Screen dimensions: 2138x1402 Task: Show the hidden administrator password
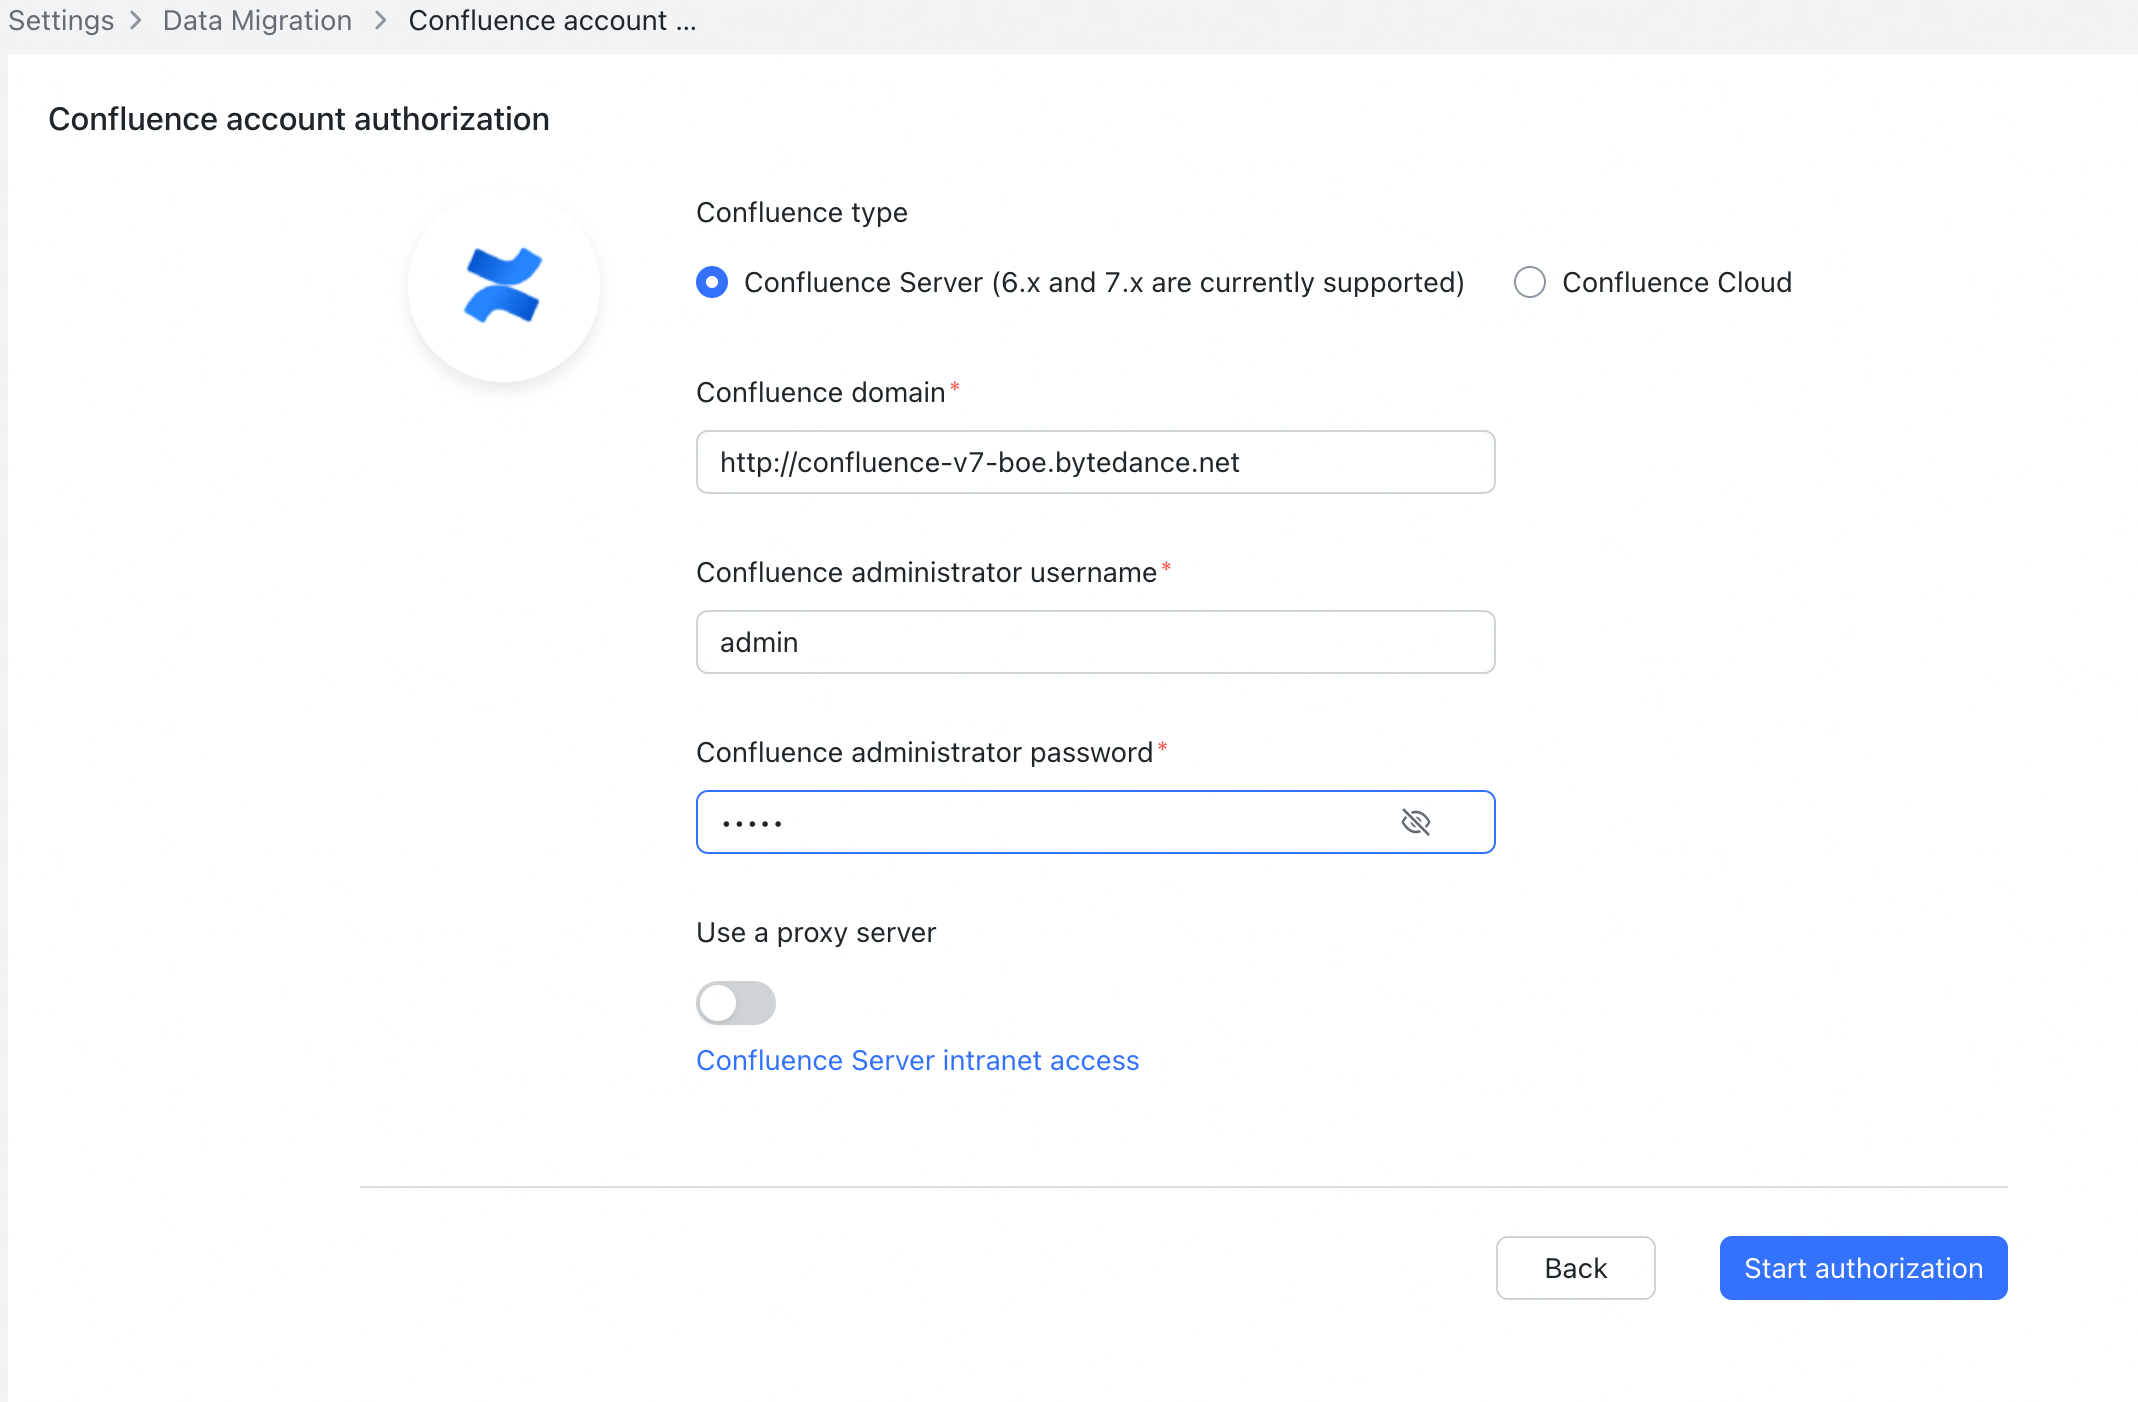[x=1416, y=822]
